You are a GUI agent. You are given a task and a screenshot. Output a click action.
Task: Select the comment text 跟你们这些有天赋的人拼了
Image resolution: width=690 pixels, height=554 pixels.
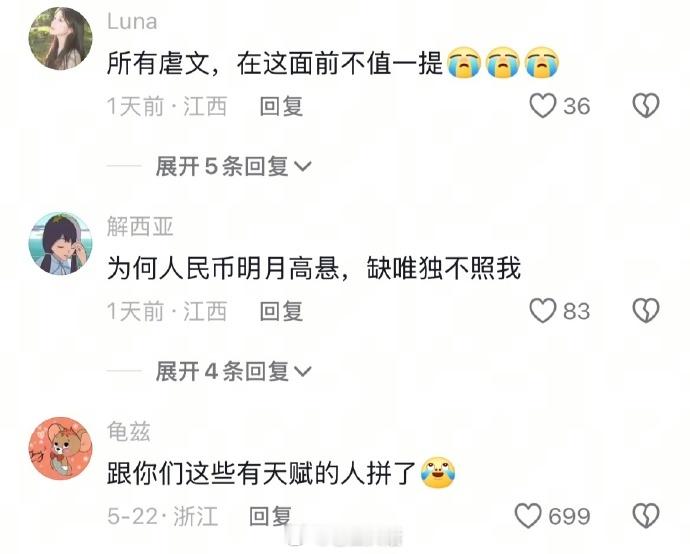261,473
